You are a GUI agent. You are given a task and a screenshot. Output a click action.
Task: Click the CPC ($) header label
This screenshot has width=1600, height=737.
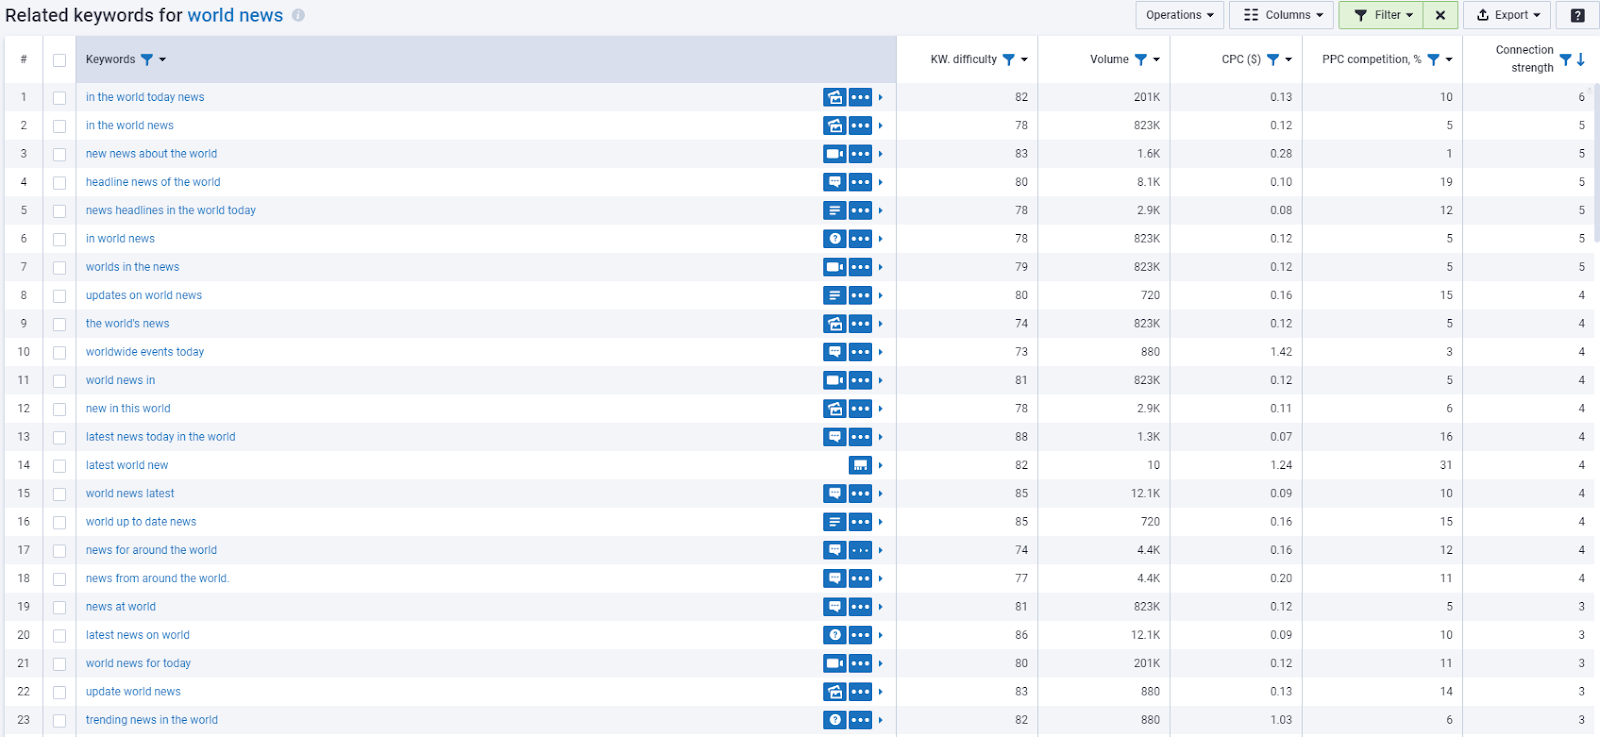click(x=1241, y=60)
